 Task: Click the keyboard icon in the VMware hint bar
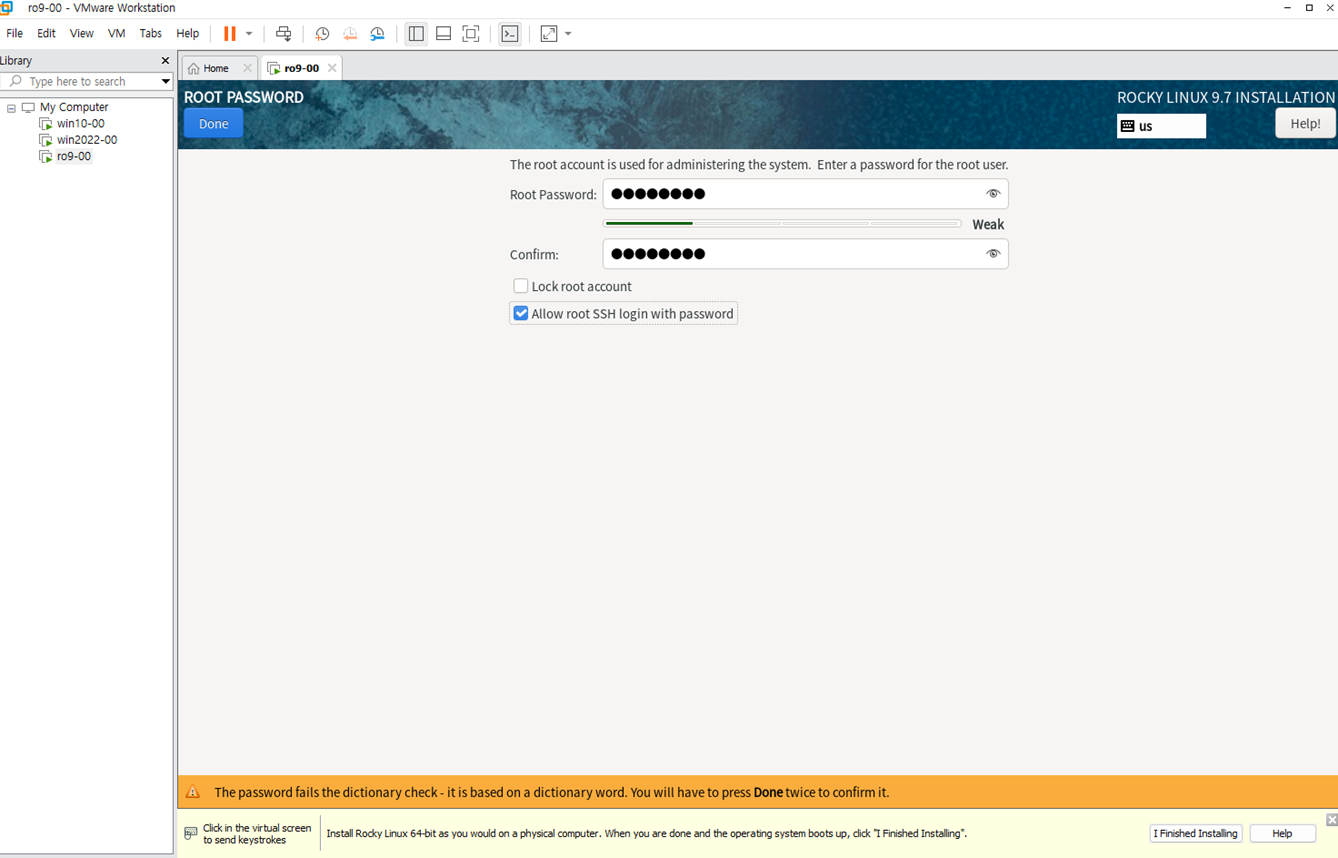tap(191, 833)
